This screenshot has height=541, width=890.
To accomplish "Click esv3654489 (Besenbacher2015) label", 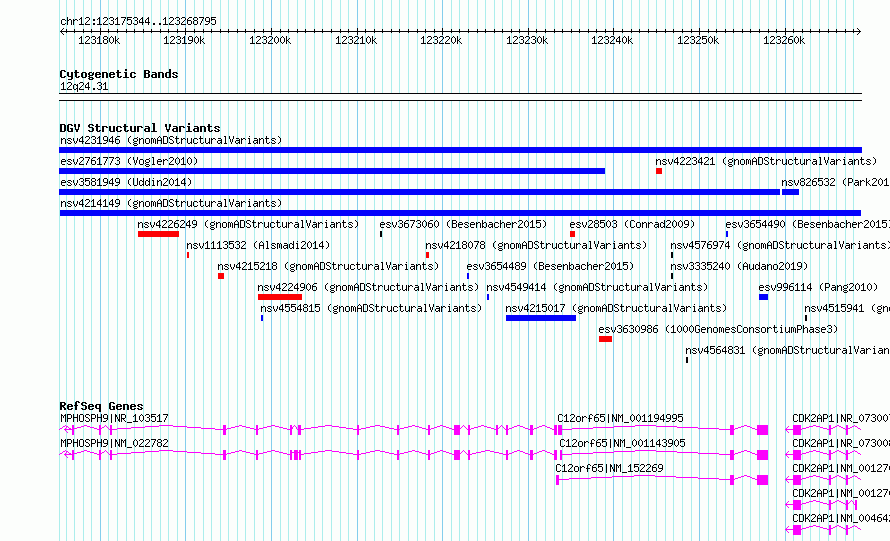I will pos(550,266).
